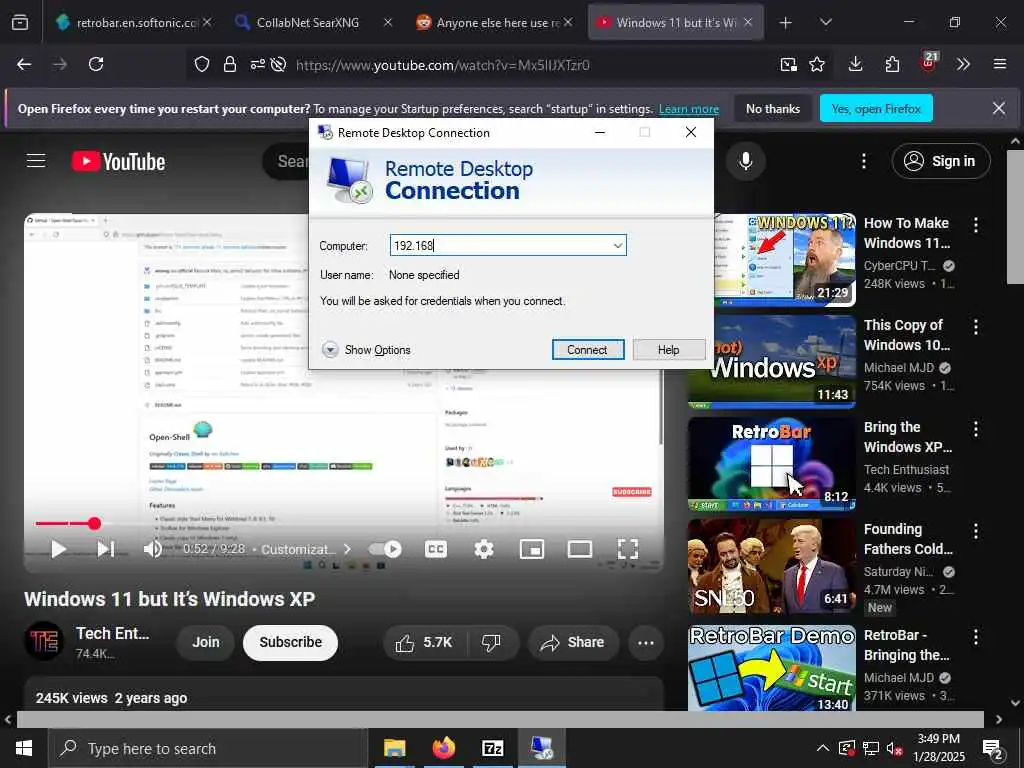Click Yes, open Firefox button

pyautogui.click(x=876, y=108)
